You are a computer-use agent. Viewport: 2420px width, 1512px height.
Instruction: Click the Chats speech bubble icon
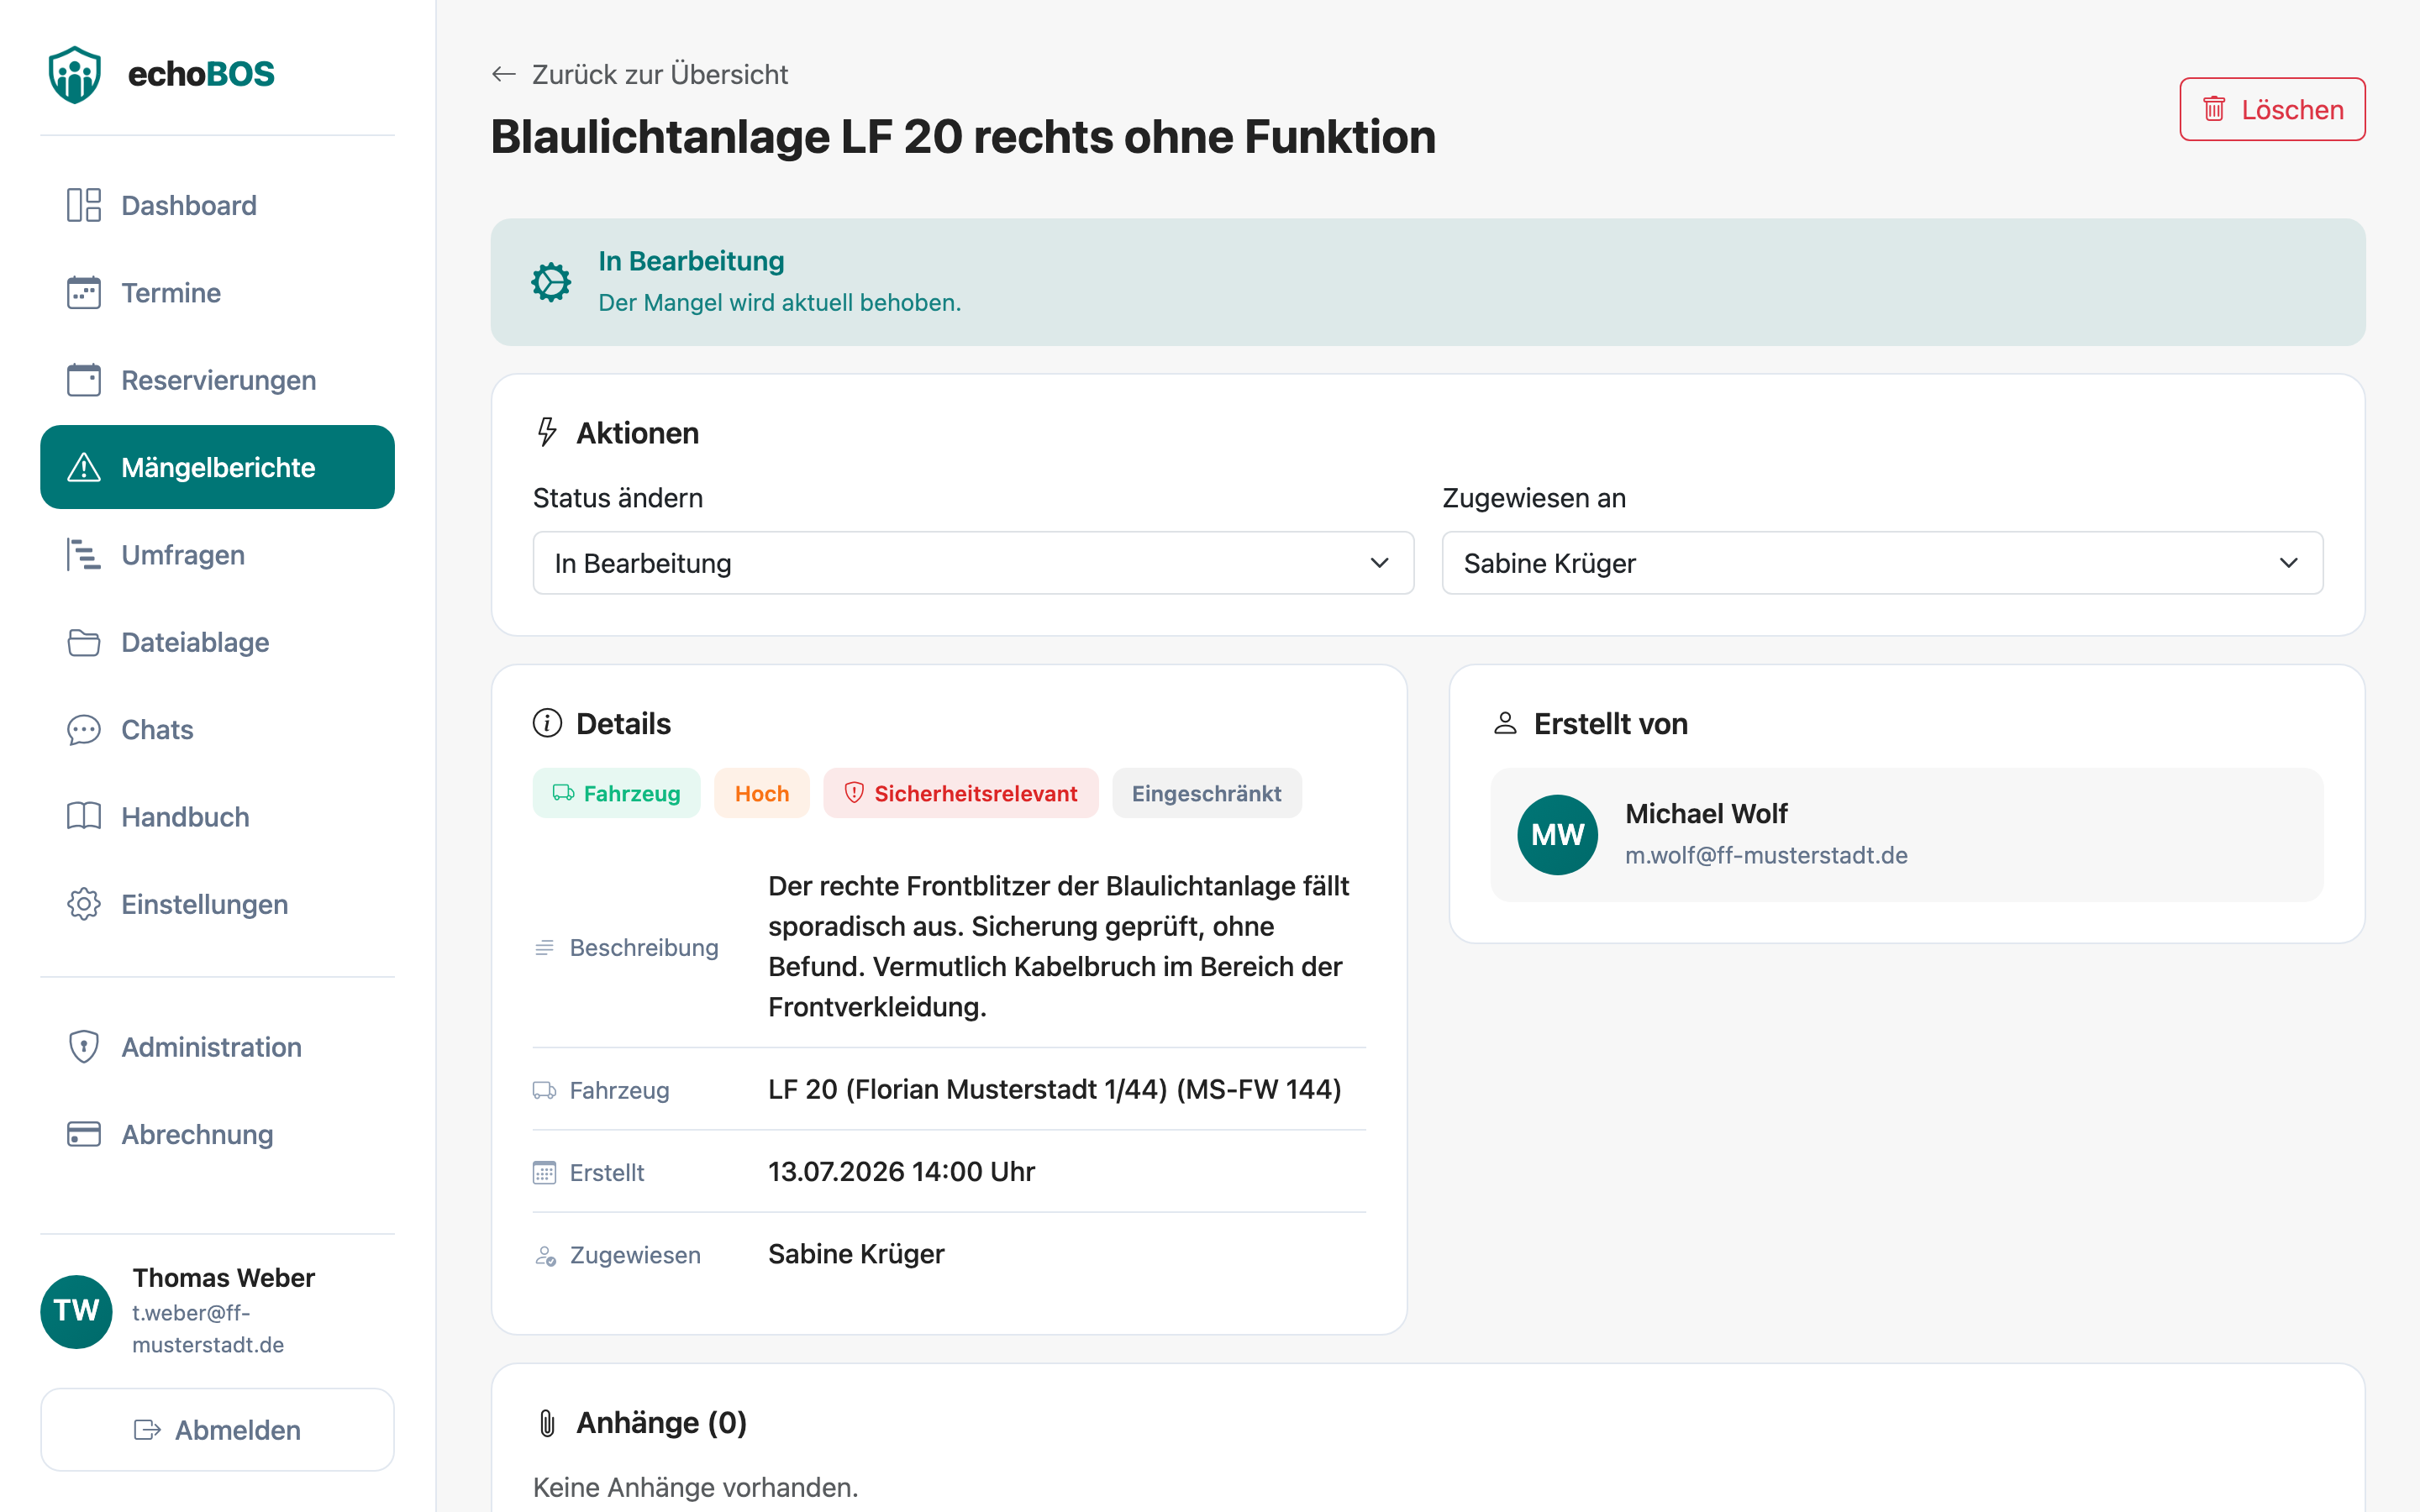tap(84, 730)
